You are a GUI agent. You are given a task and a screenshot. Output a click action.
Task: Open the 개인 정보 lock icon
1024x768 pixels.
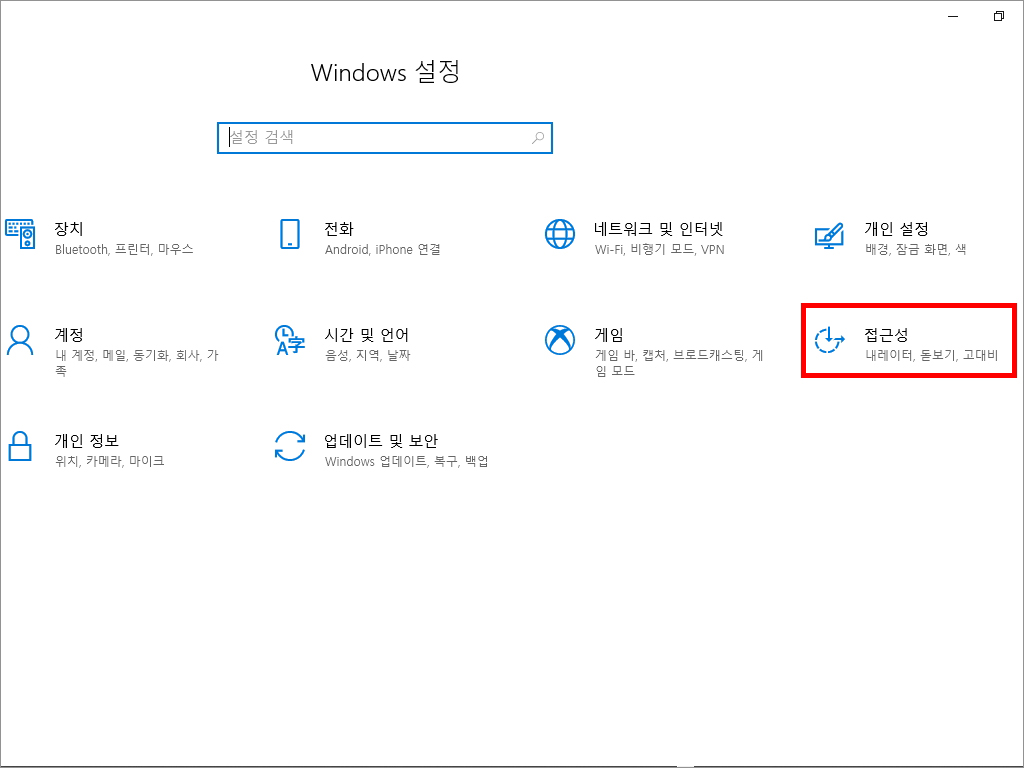coord(20,446)
